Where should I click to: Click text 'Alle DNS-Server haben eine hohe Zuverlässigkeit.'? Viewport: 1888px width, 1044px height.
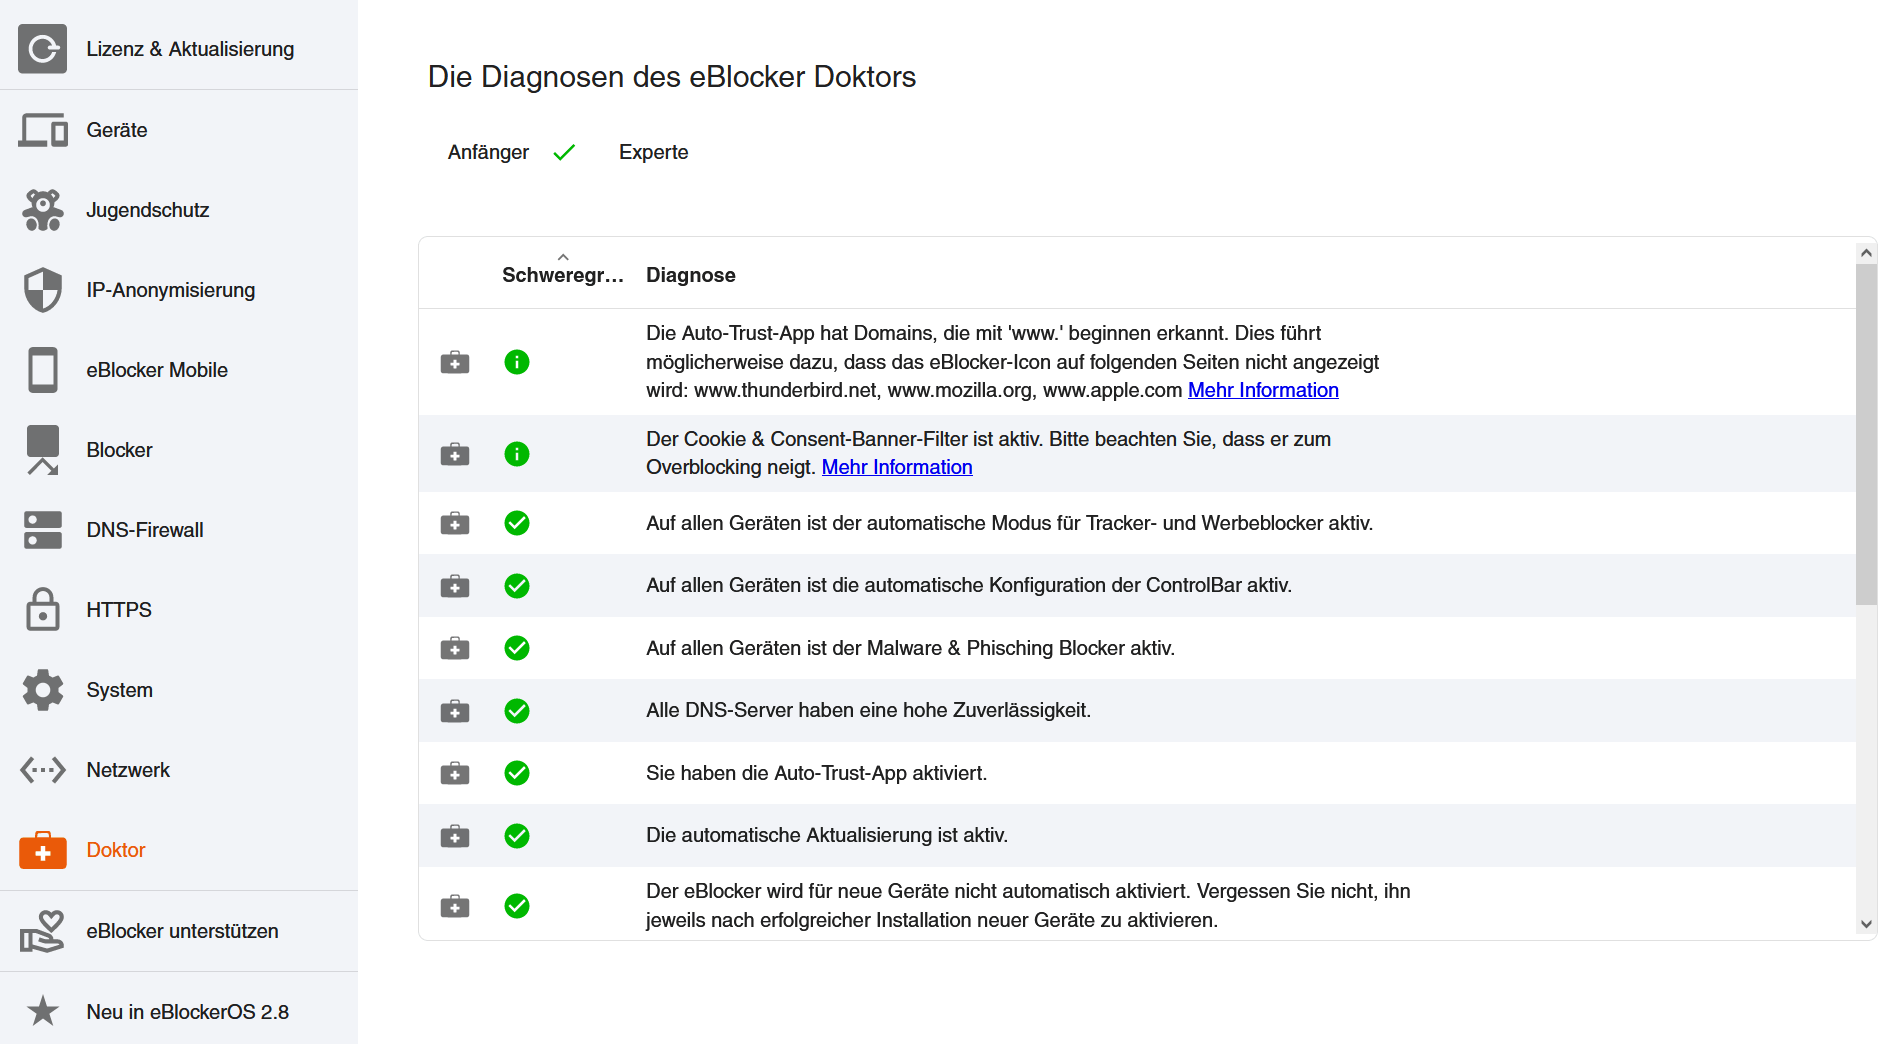pos(868,710)
